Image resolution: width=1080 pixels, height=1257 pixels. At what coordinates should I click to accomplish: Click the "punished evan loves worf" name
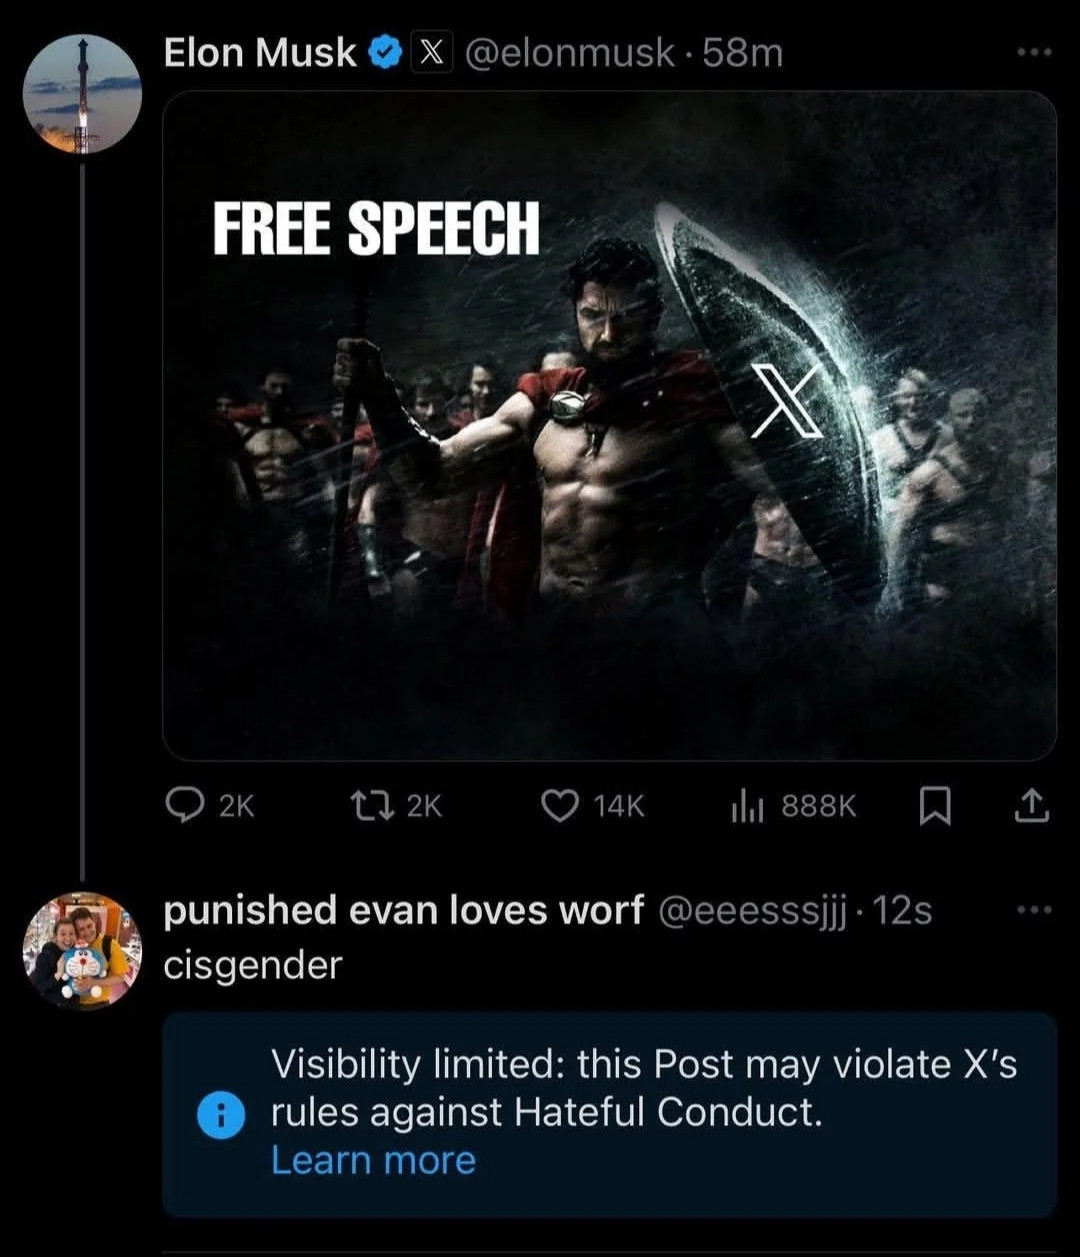403,911
